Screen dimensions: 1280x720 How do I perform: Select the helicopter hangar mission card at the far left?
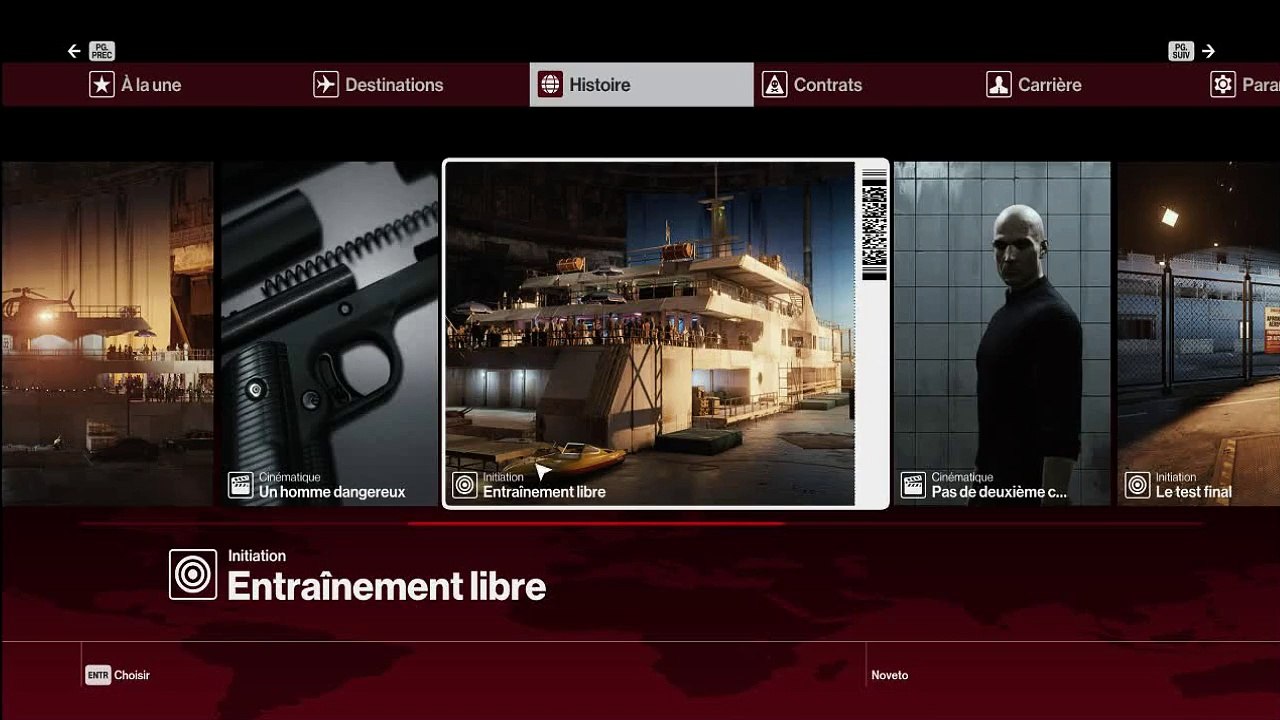pyautogui.click(x=107, y=333)
